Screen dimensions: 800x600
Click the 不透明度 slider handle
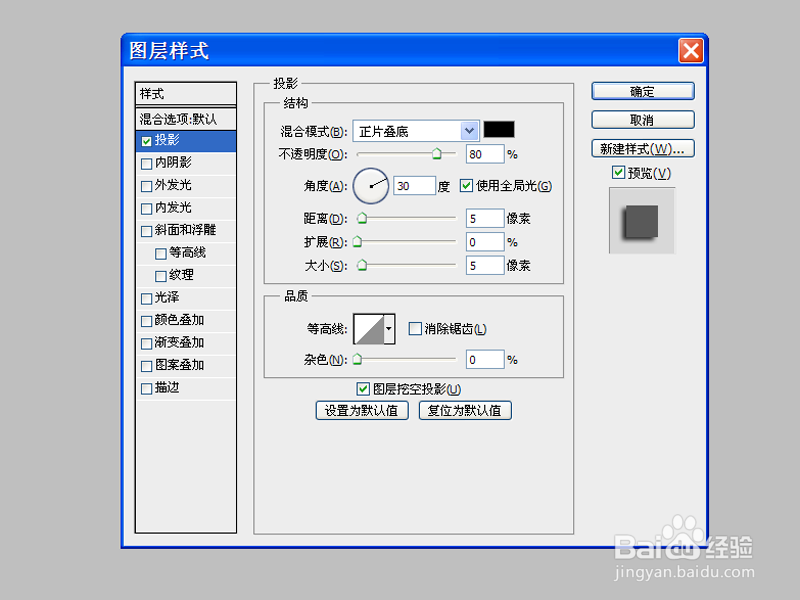[x=437, y=154]
